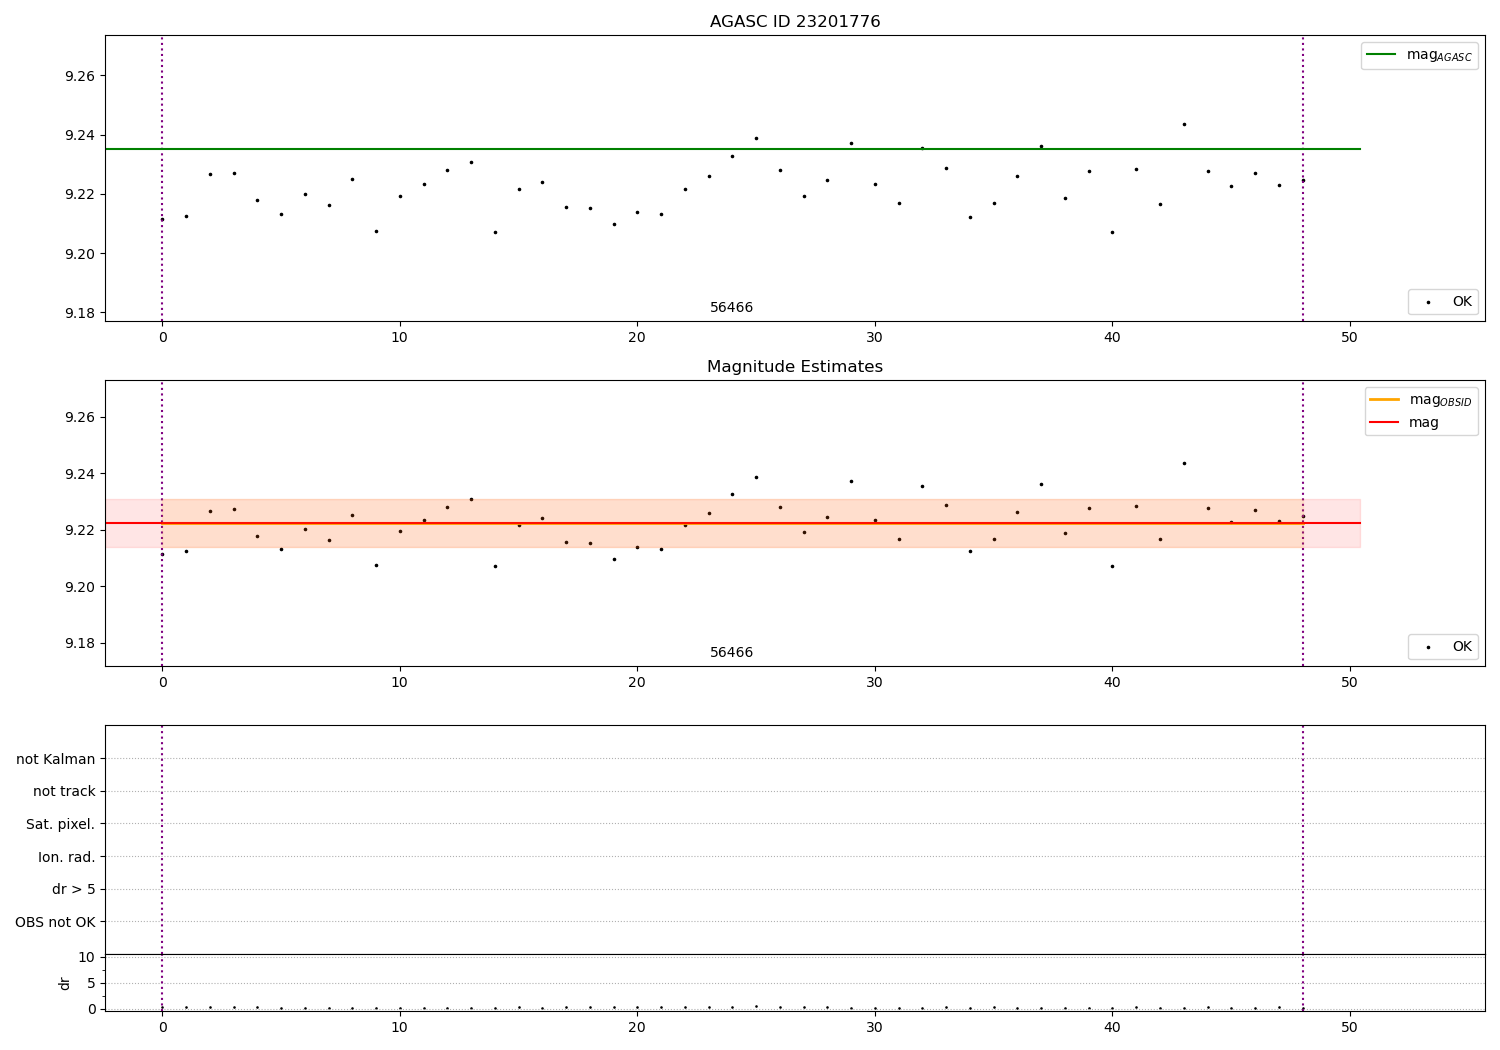Viewport: 1500px width, 1050px height.
Task: Click the highest data point near x=43 in top plot
Action: pos(1184,124)
